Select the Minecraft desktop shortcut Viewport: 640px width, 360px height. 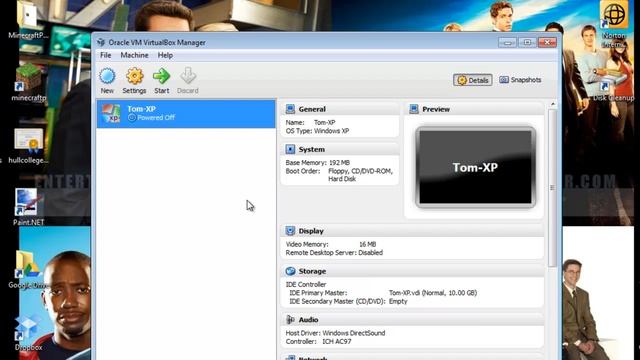coord(29,82)
